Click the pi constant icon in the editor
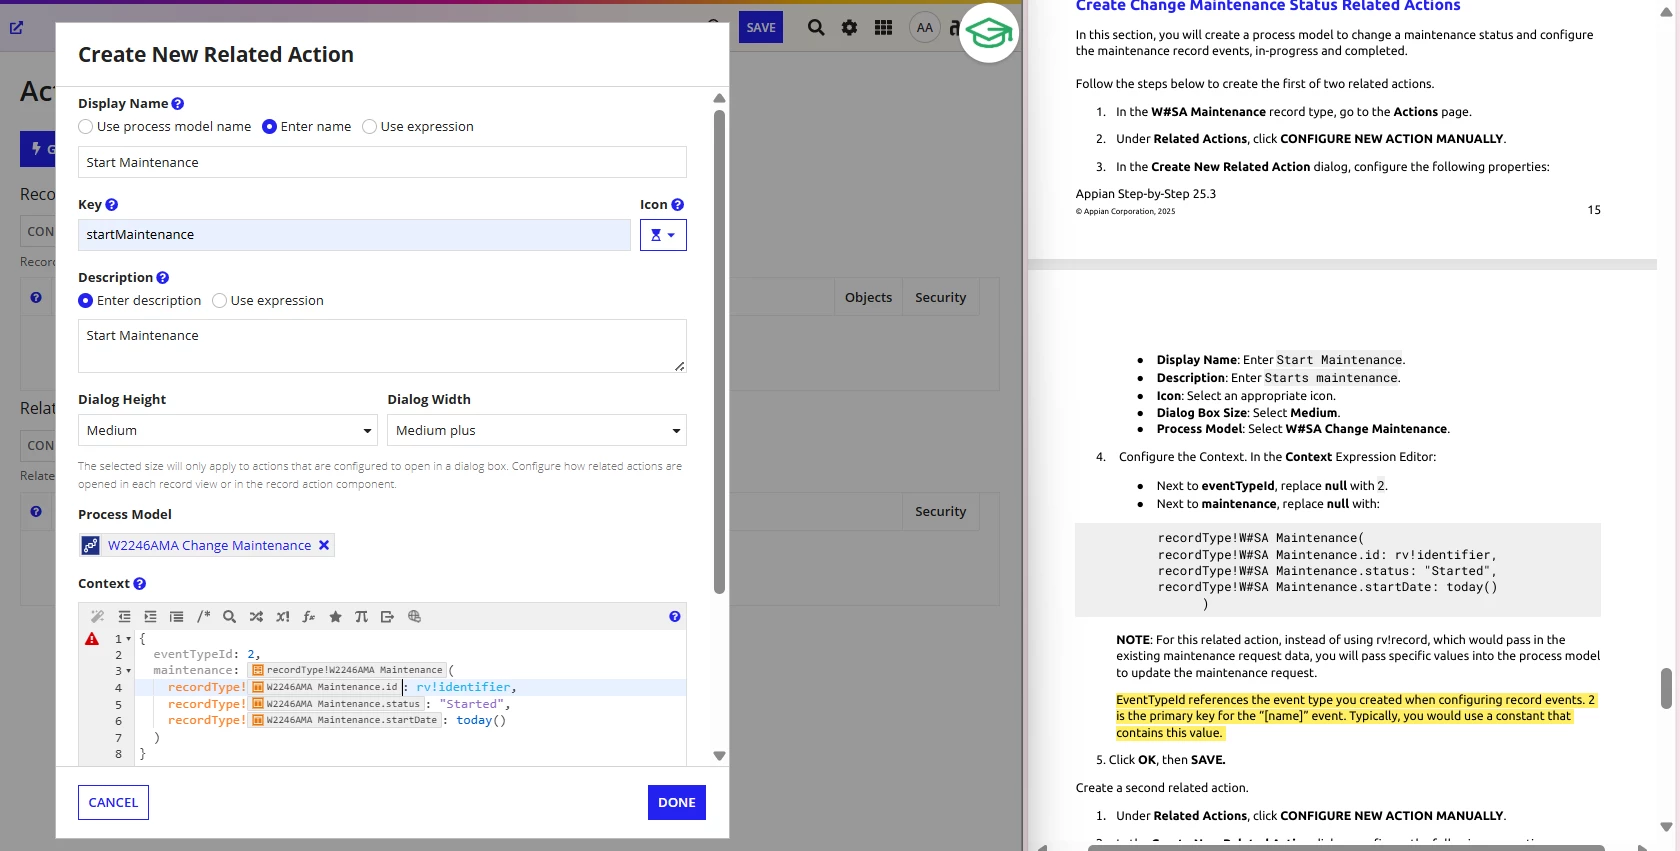 click(x=361, y=617)
